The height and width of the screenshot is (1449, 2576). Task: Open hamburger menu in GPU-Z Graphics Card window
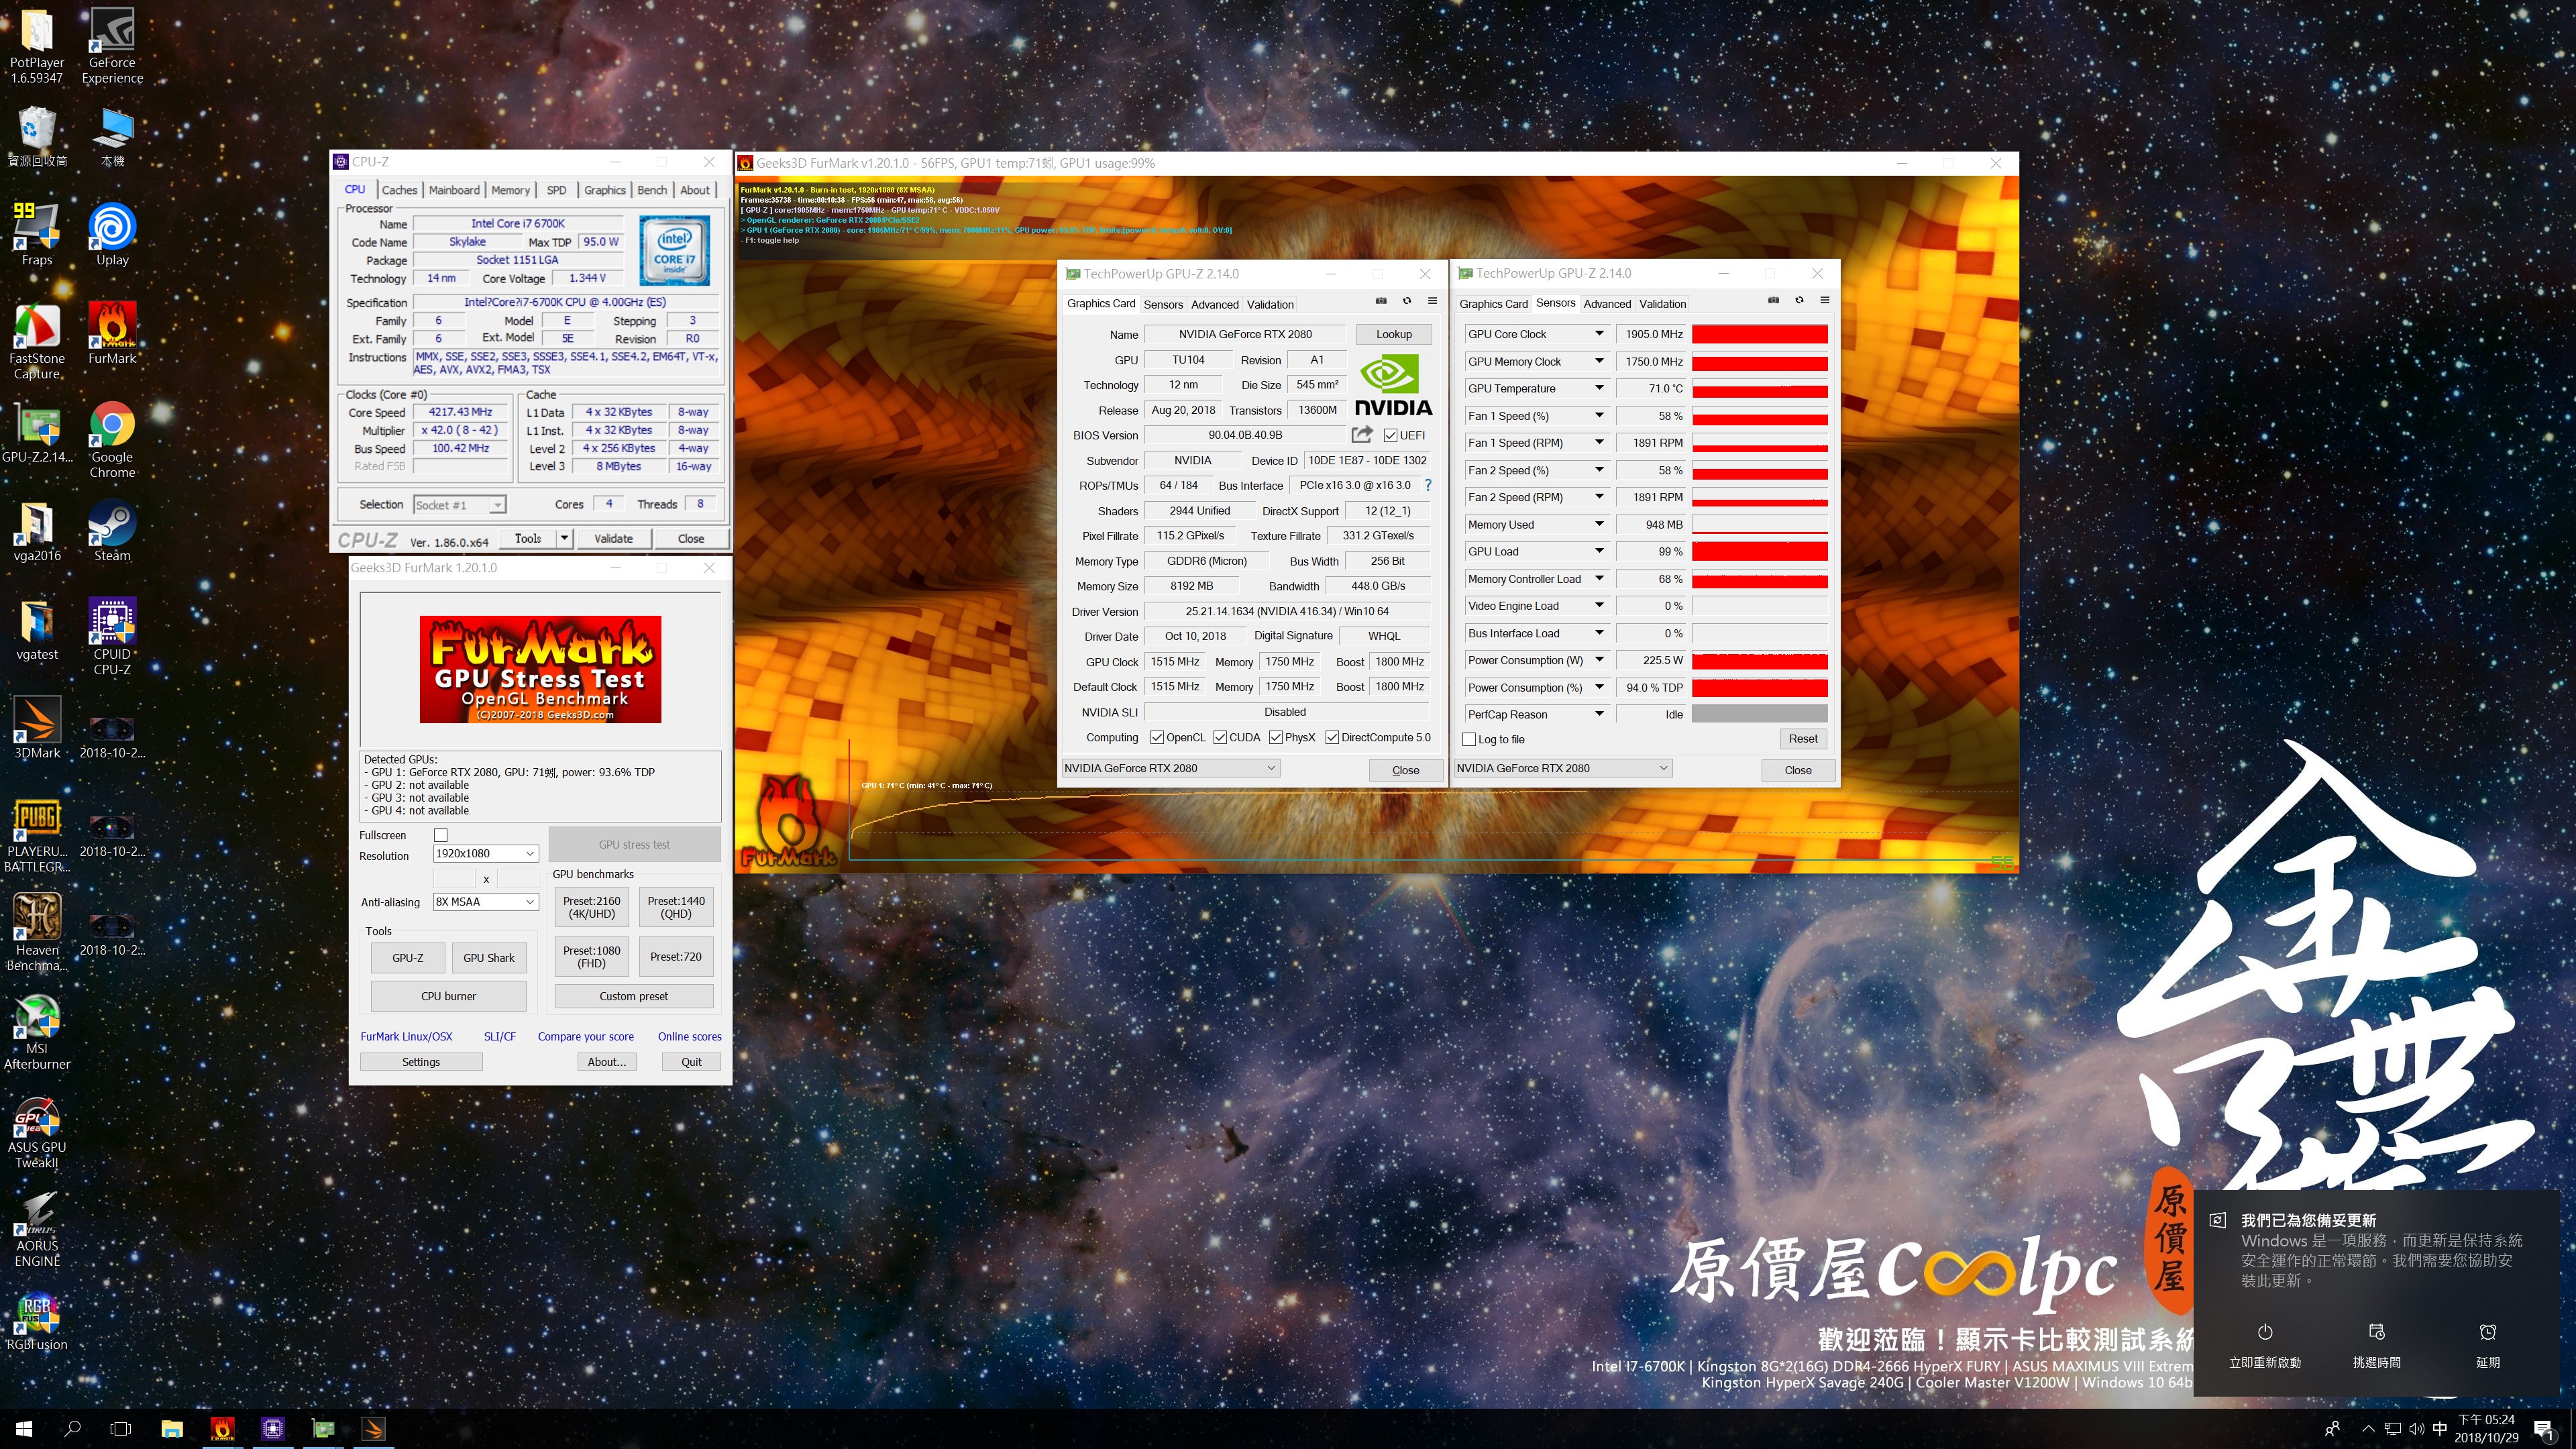pyautogui.click(x=1432, y=300)
